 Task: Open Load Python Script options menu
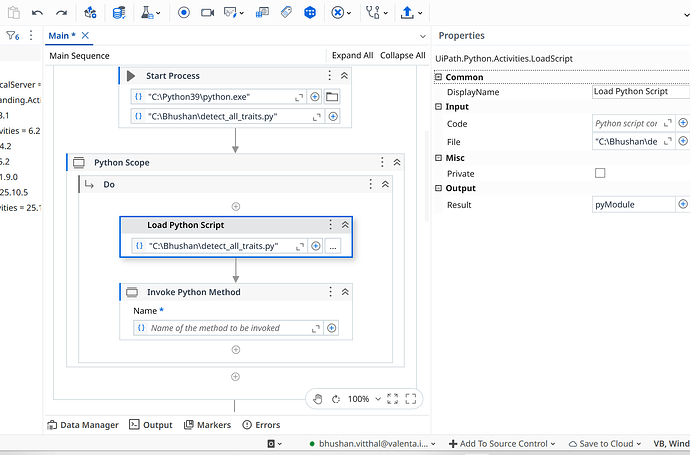pyautogui.click(x=330, y=225)
